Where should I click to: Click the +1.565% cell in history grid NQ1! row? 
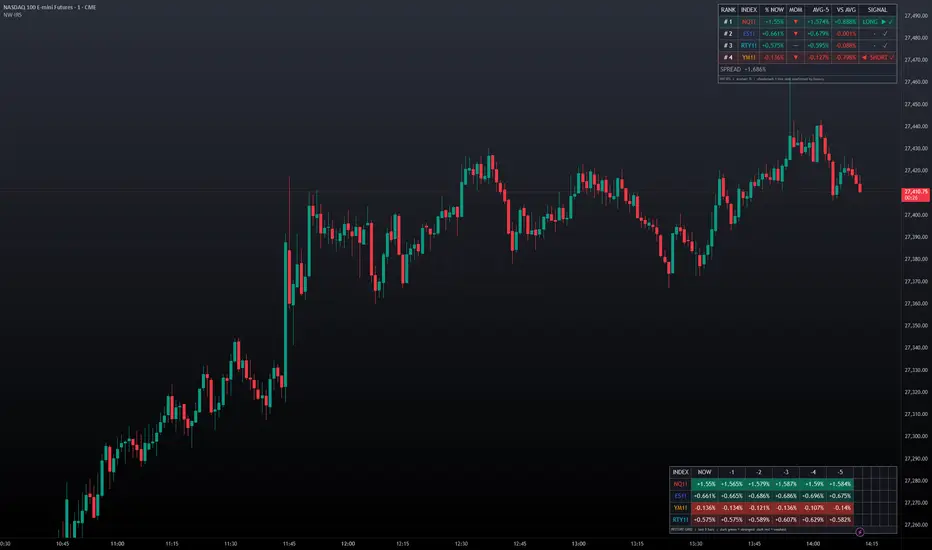[732, 484]
